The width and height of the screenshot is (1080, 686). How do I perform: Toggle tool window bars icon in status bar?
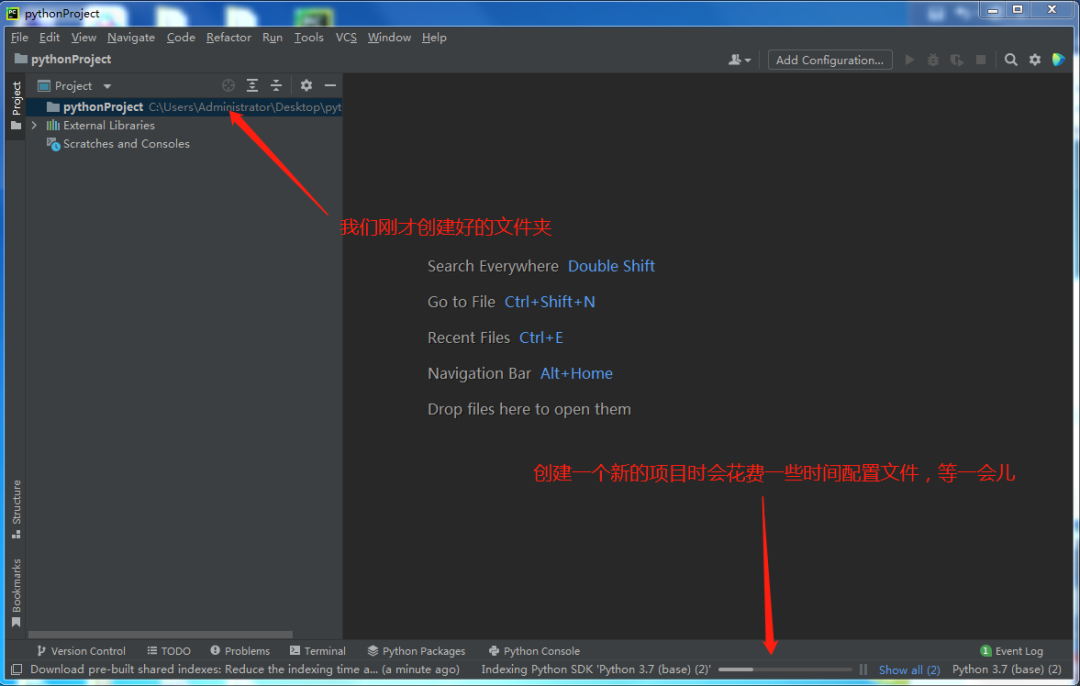pos(17,669)
